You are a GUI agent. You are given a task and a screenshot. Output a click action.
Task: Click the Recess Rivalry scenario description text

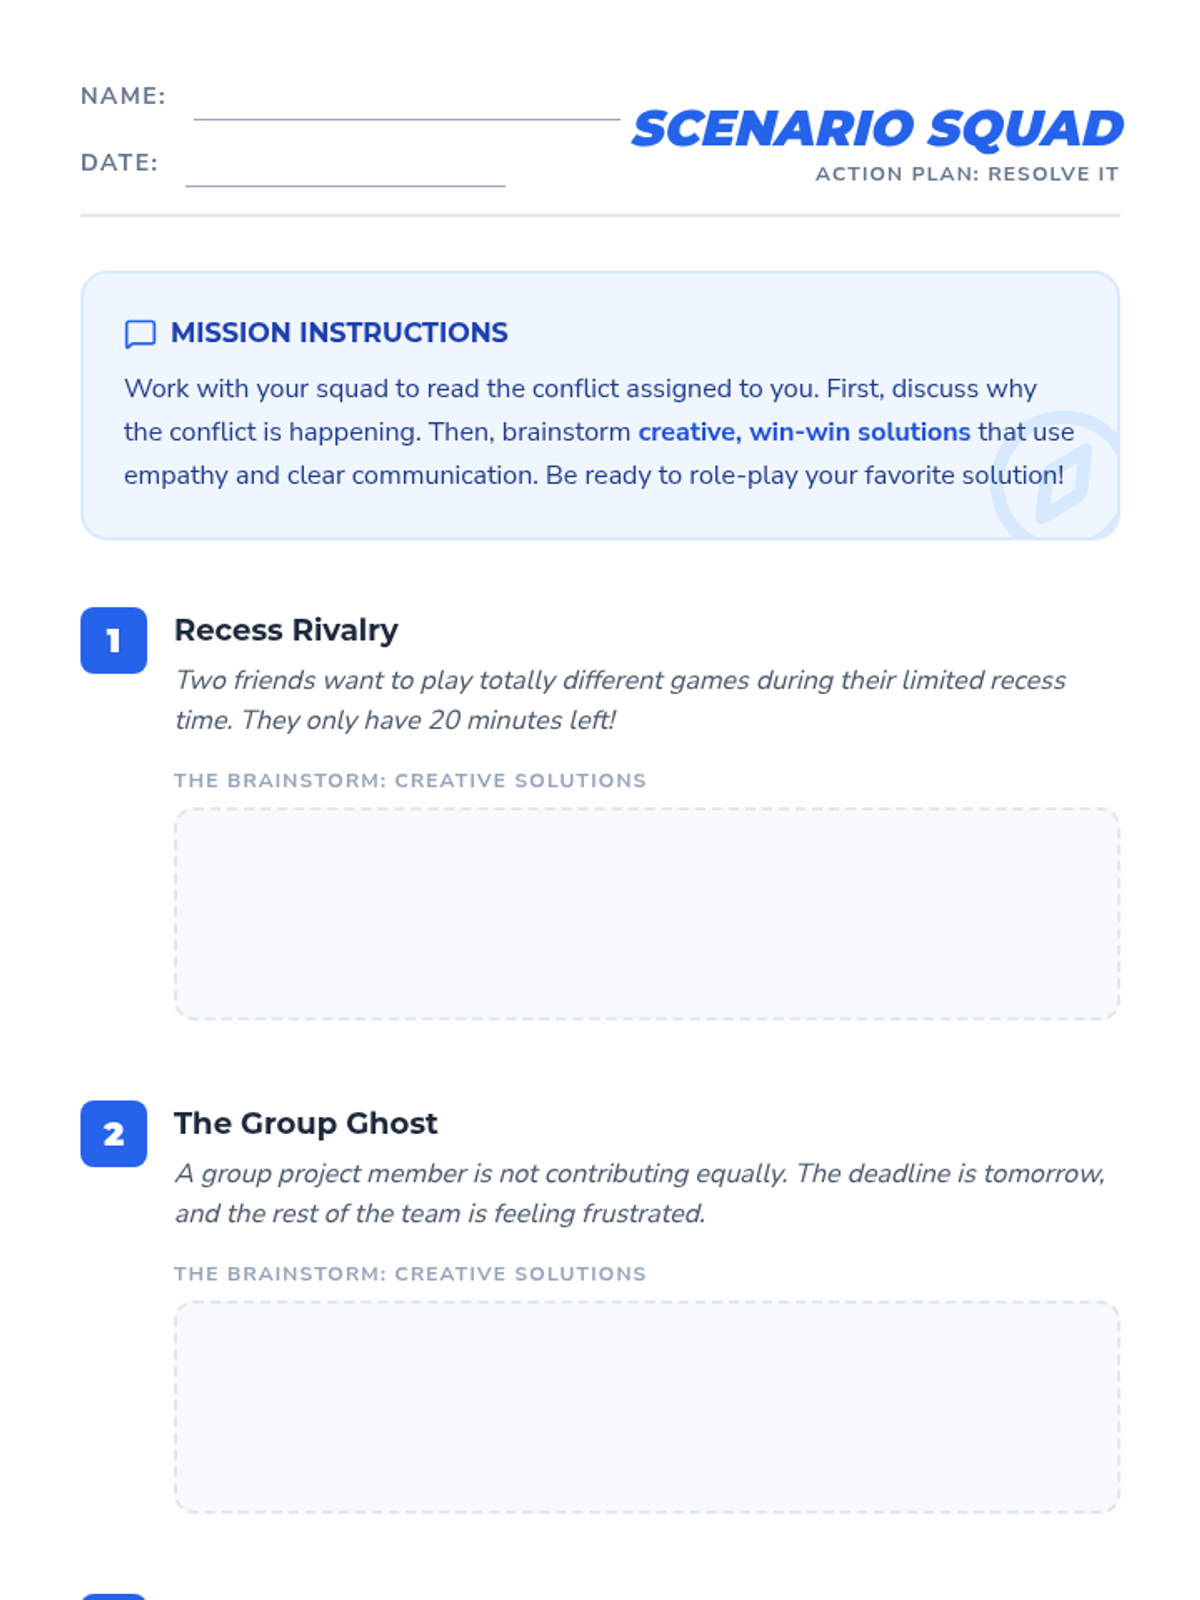[620, 700]
